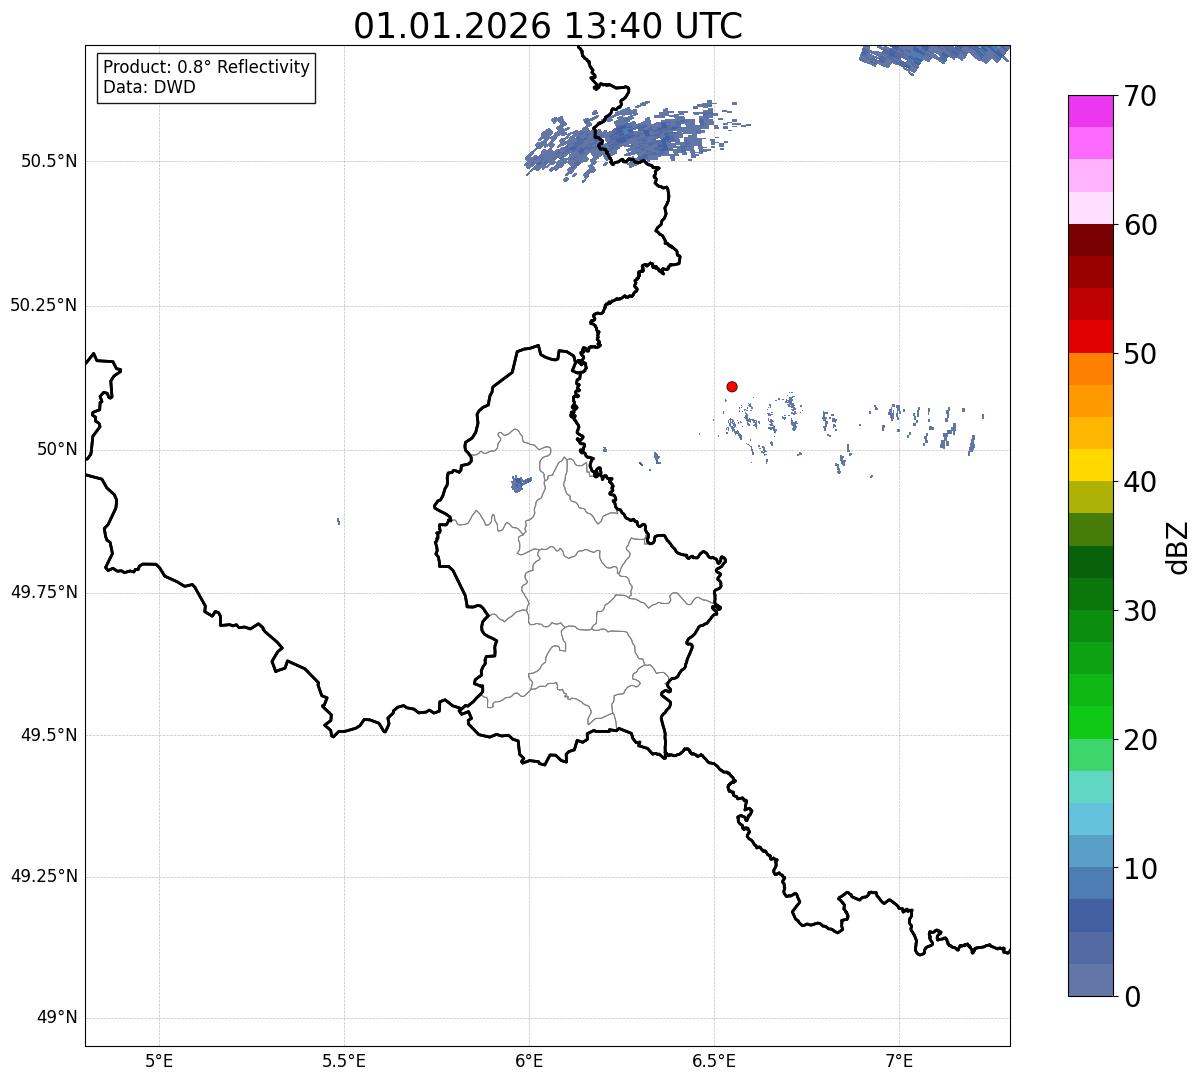The width and height of the screenshot is (1202, 1081).
Task: Click the yellow colorbar segment near 40
Action: tap(1091, 465)
